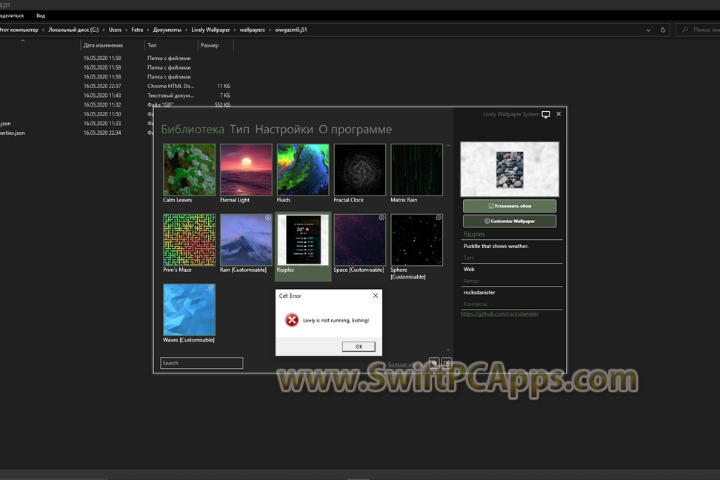Expand chevron after Документы breadcrumb

pos(186,30)
